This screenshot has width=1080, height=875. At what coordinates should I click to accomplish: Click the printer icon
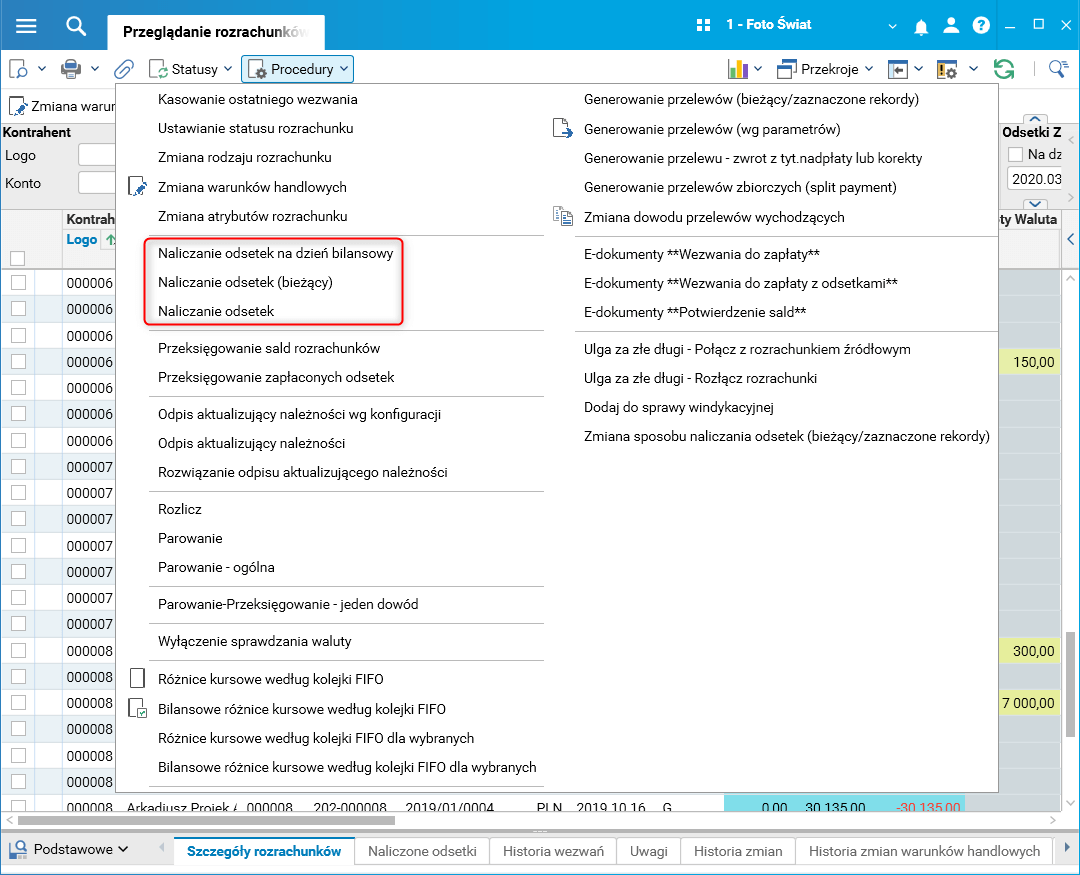point(71,69)
